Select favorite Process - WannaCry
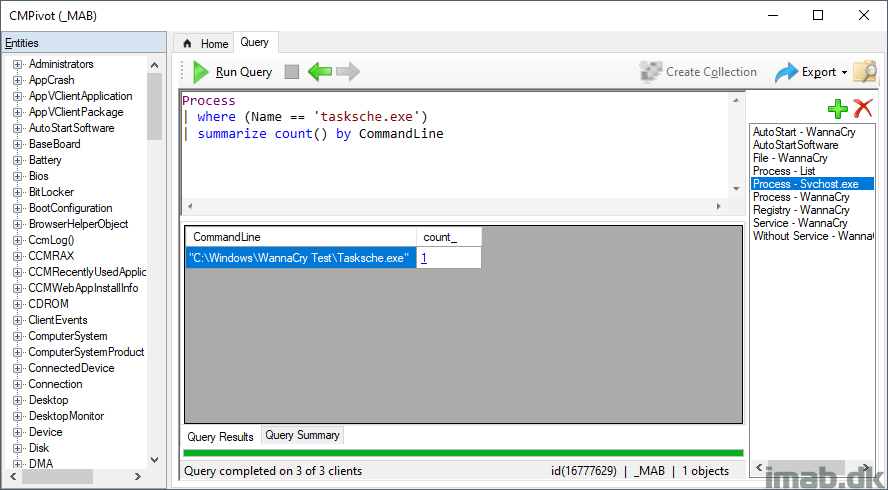Screen dimensions: 888x490 801,197
